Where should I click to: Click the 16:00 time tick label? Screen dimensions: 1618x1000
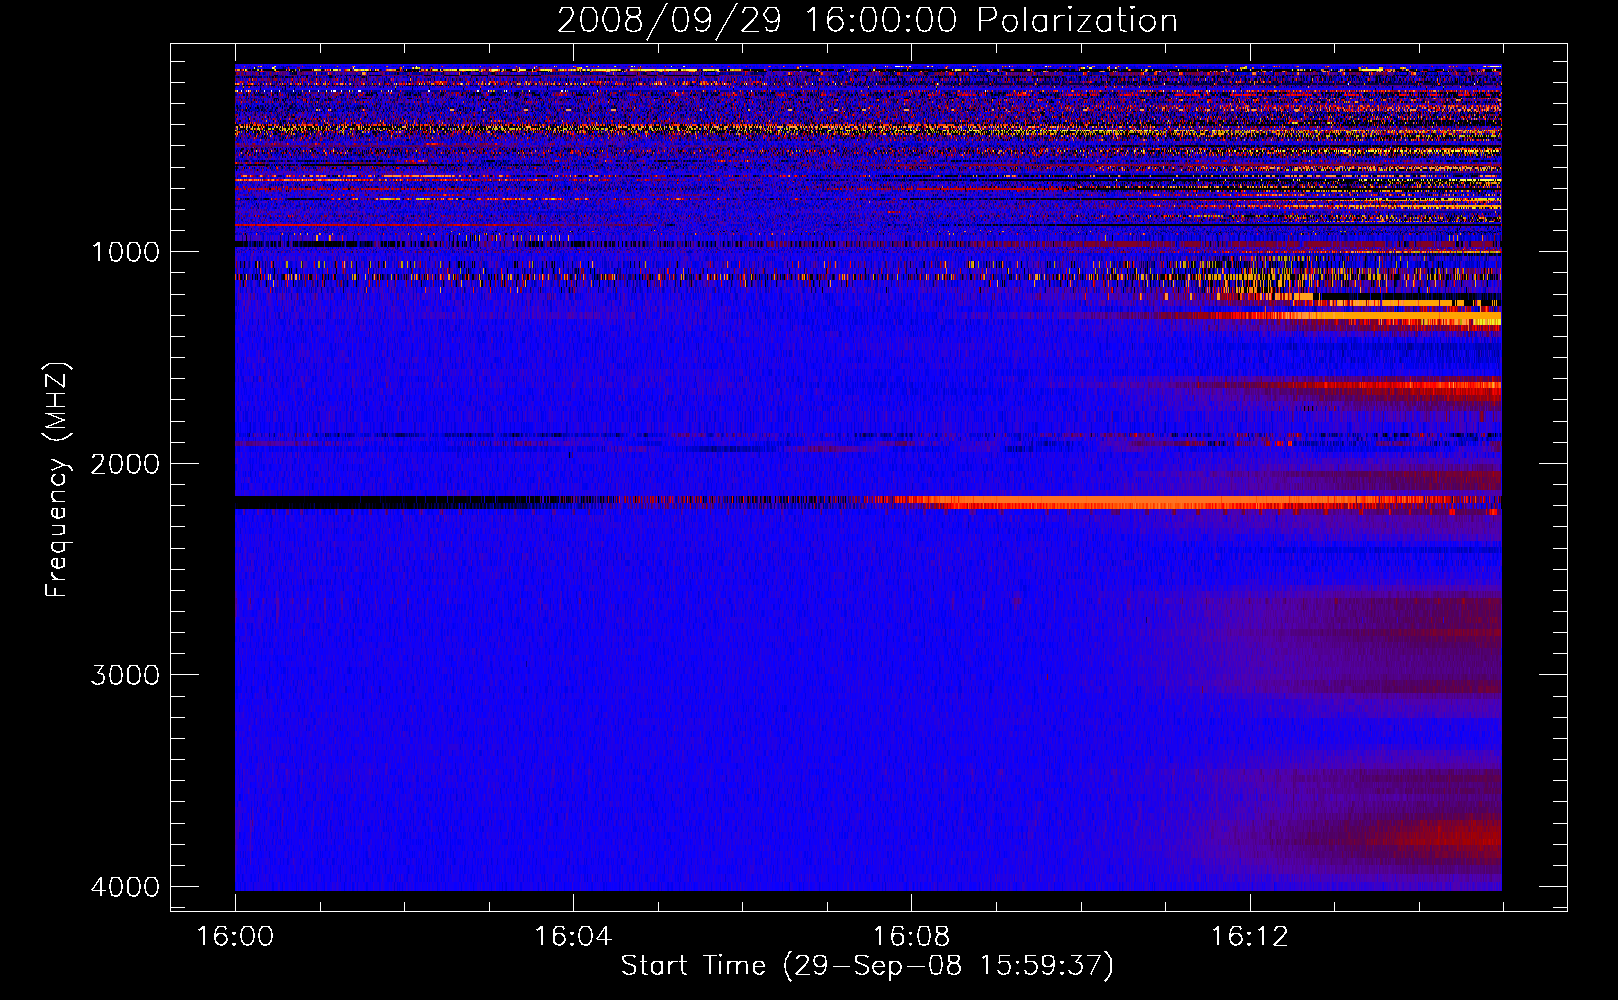[x=235, y=937]
